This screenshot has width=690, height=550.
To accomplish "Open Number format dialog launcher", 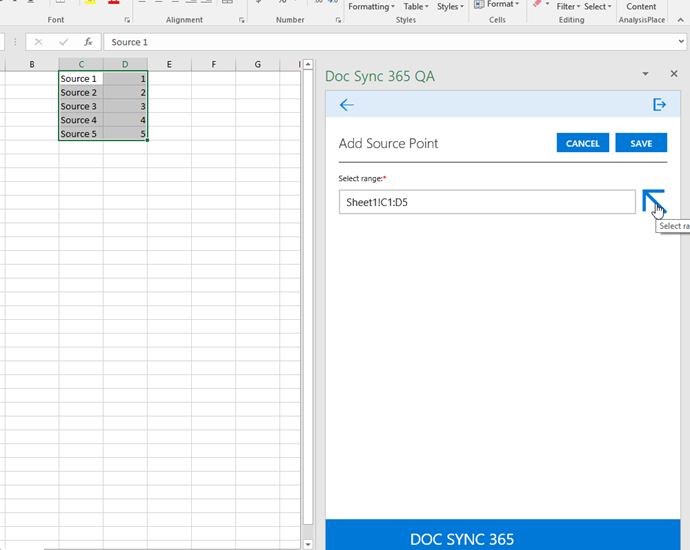I will pyautogui.click(x=338, y=20).
